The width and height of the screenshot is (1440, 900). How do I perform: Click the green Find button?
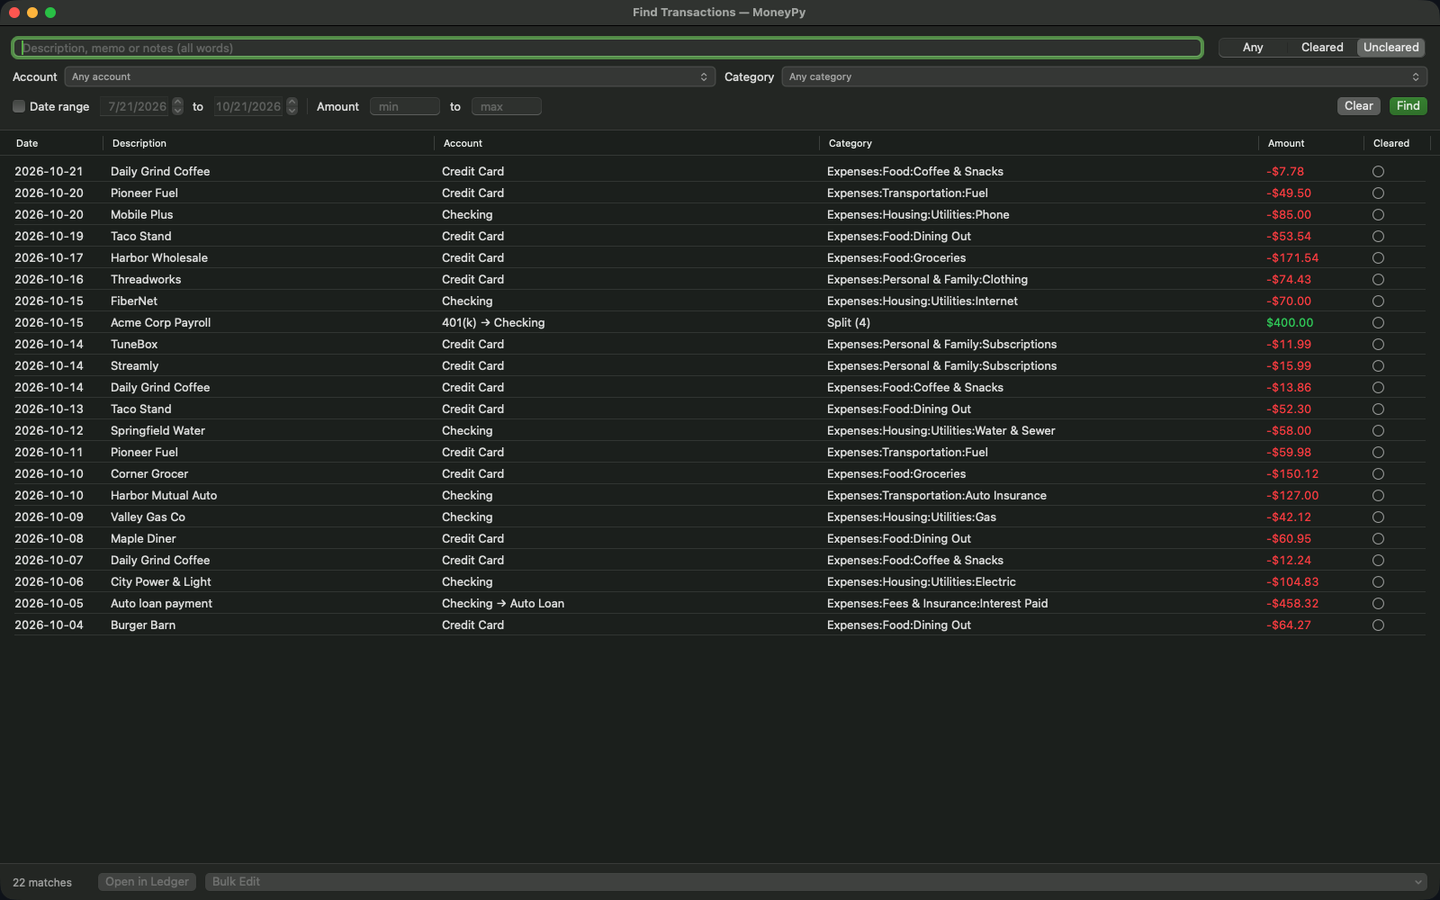pyautogui.click(x=1408, y=106)
